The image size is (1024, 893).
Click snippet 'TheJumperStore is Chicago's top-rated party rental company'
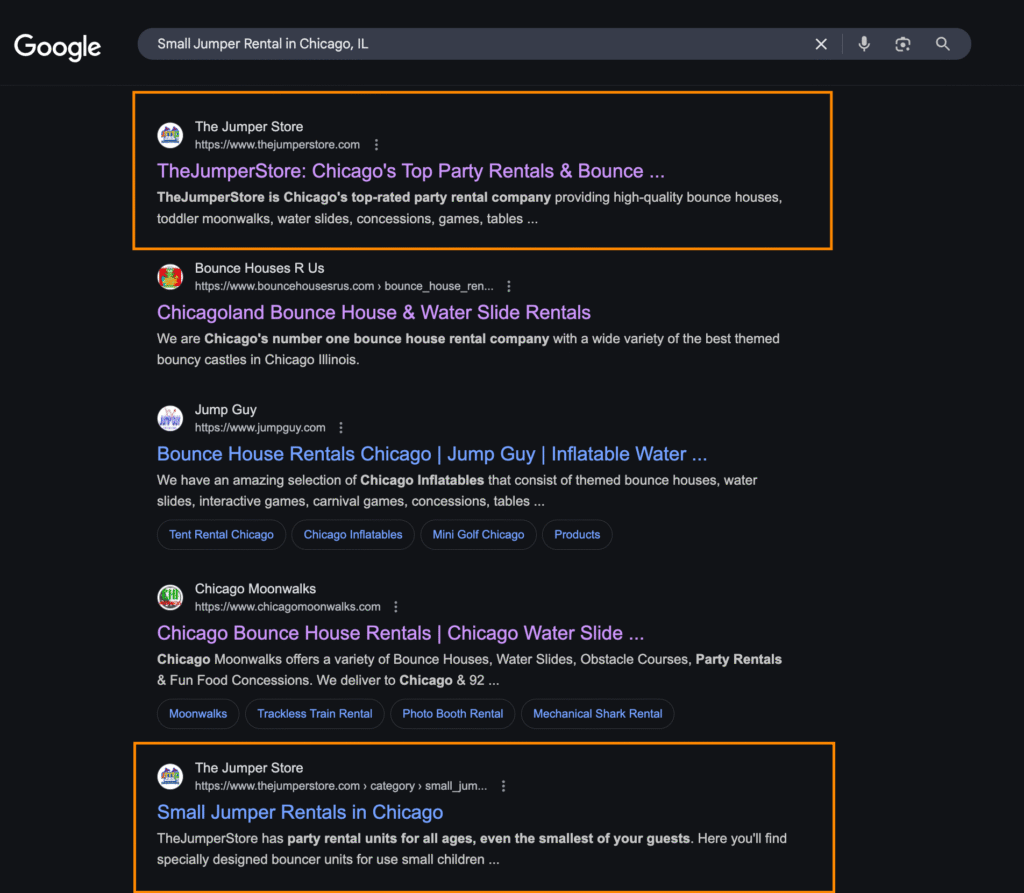coord(354,197)
